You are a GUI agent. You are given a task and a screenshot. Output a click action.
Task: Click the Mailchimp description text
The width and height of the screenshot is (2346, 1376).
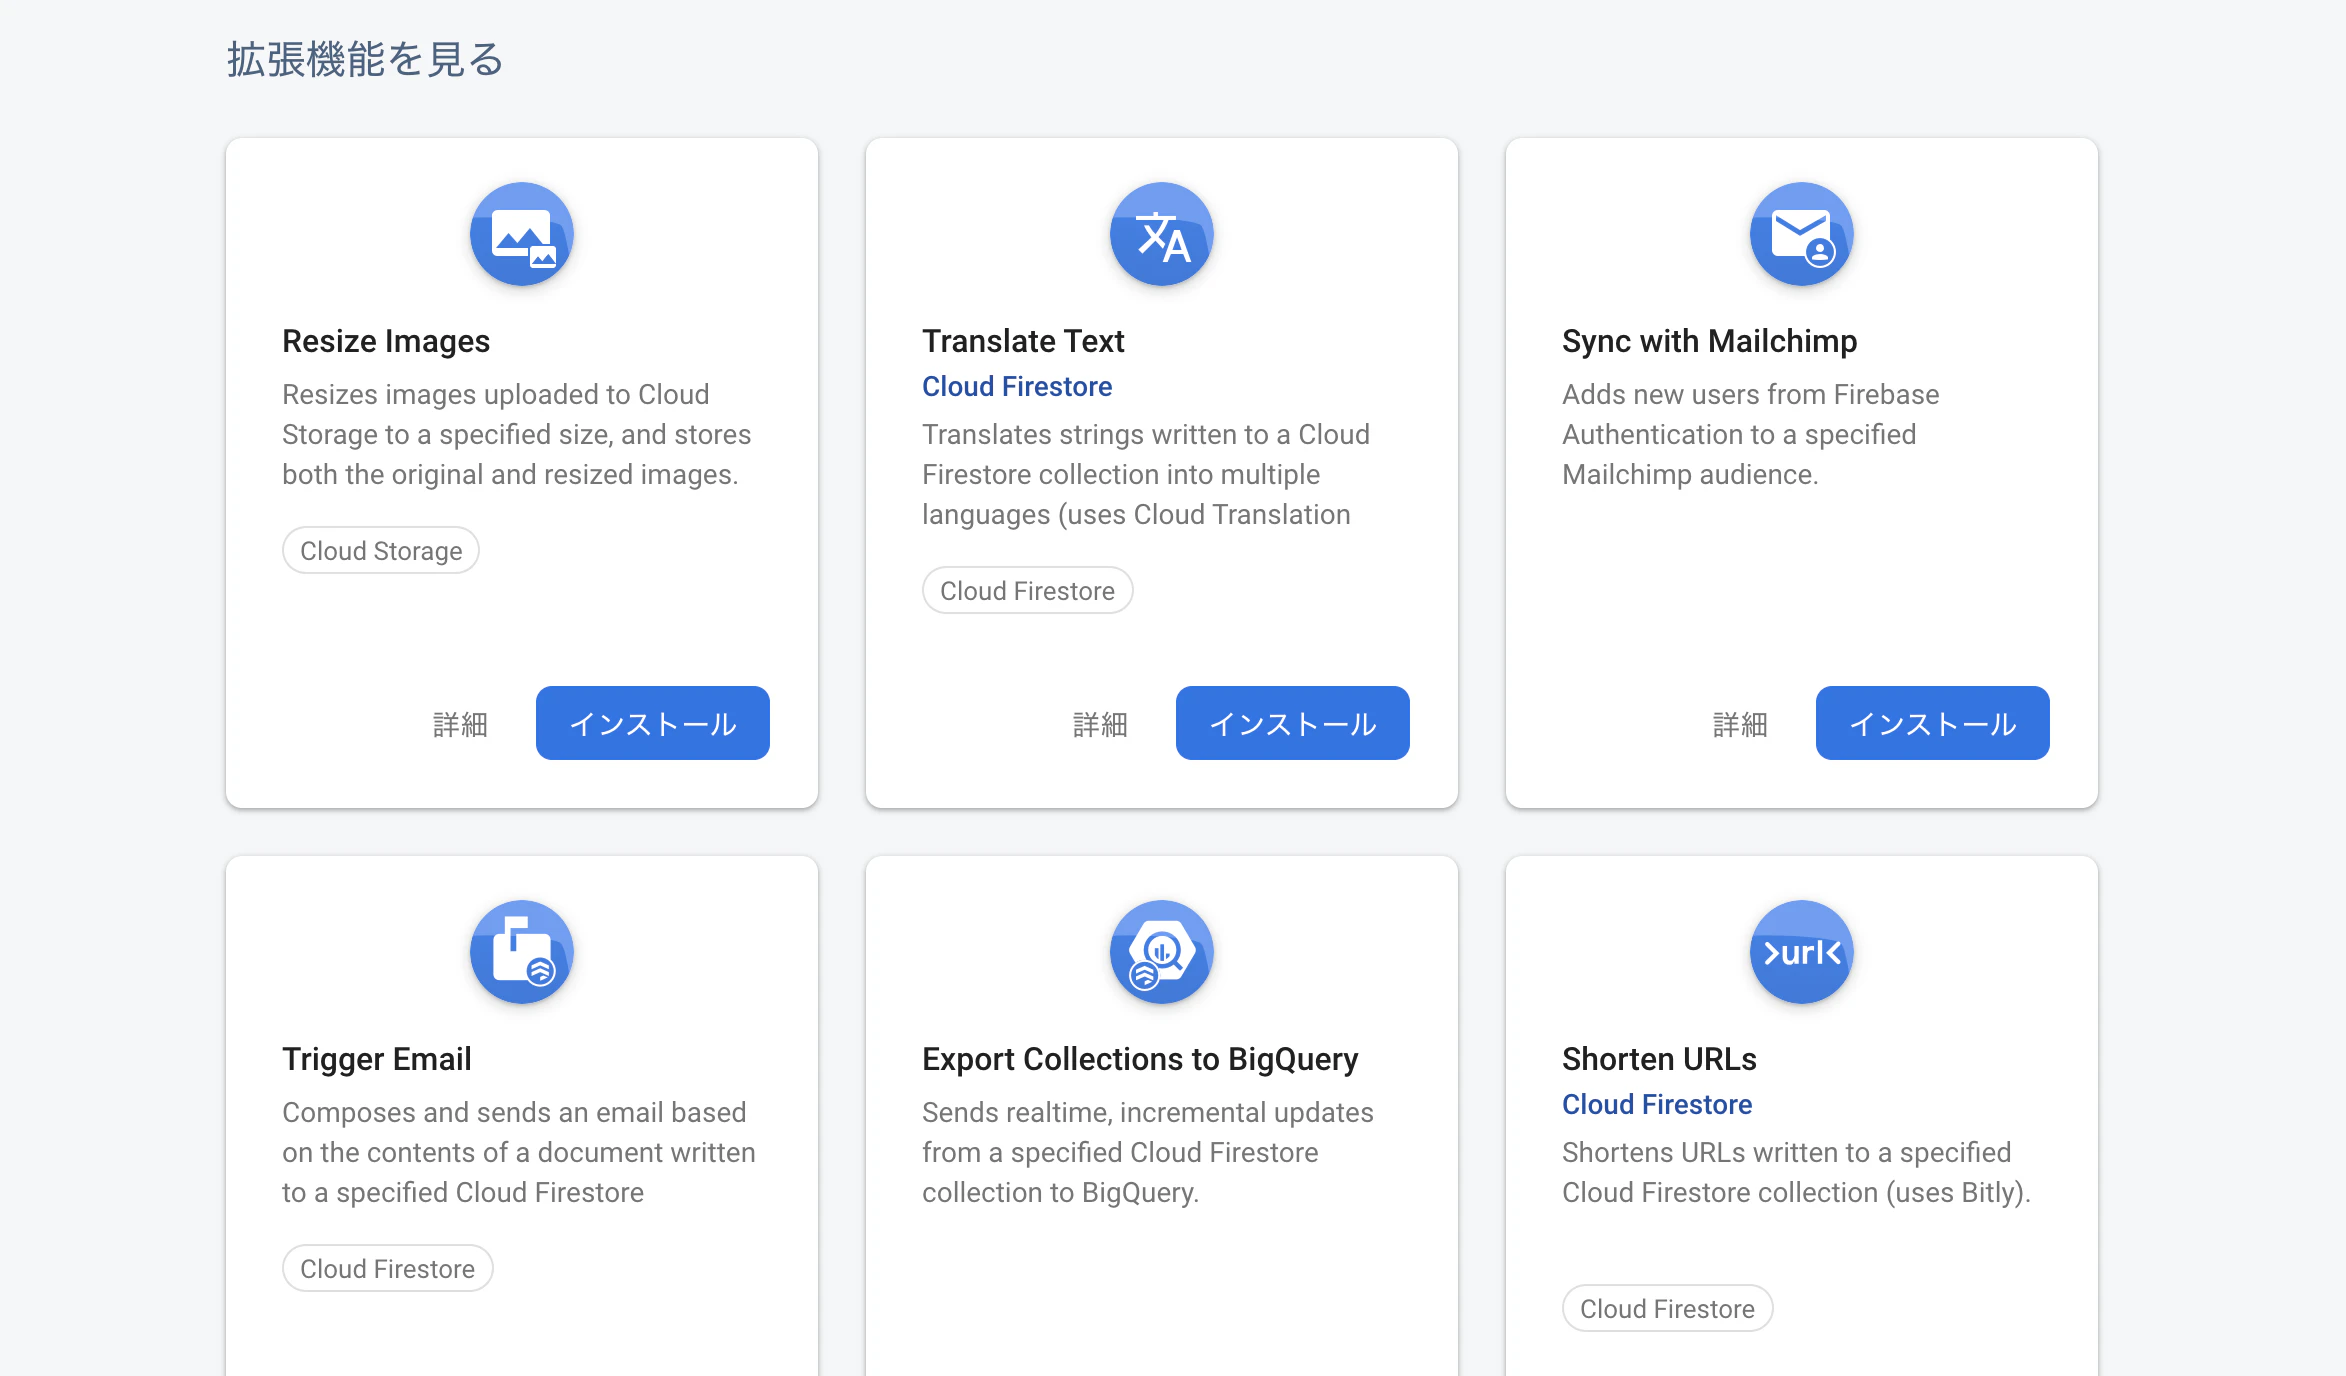pyautogui.click(x=1750, y=434)
